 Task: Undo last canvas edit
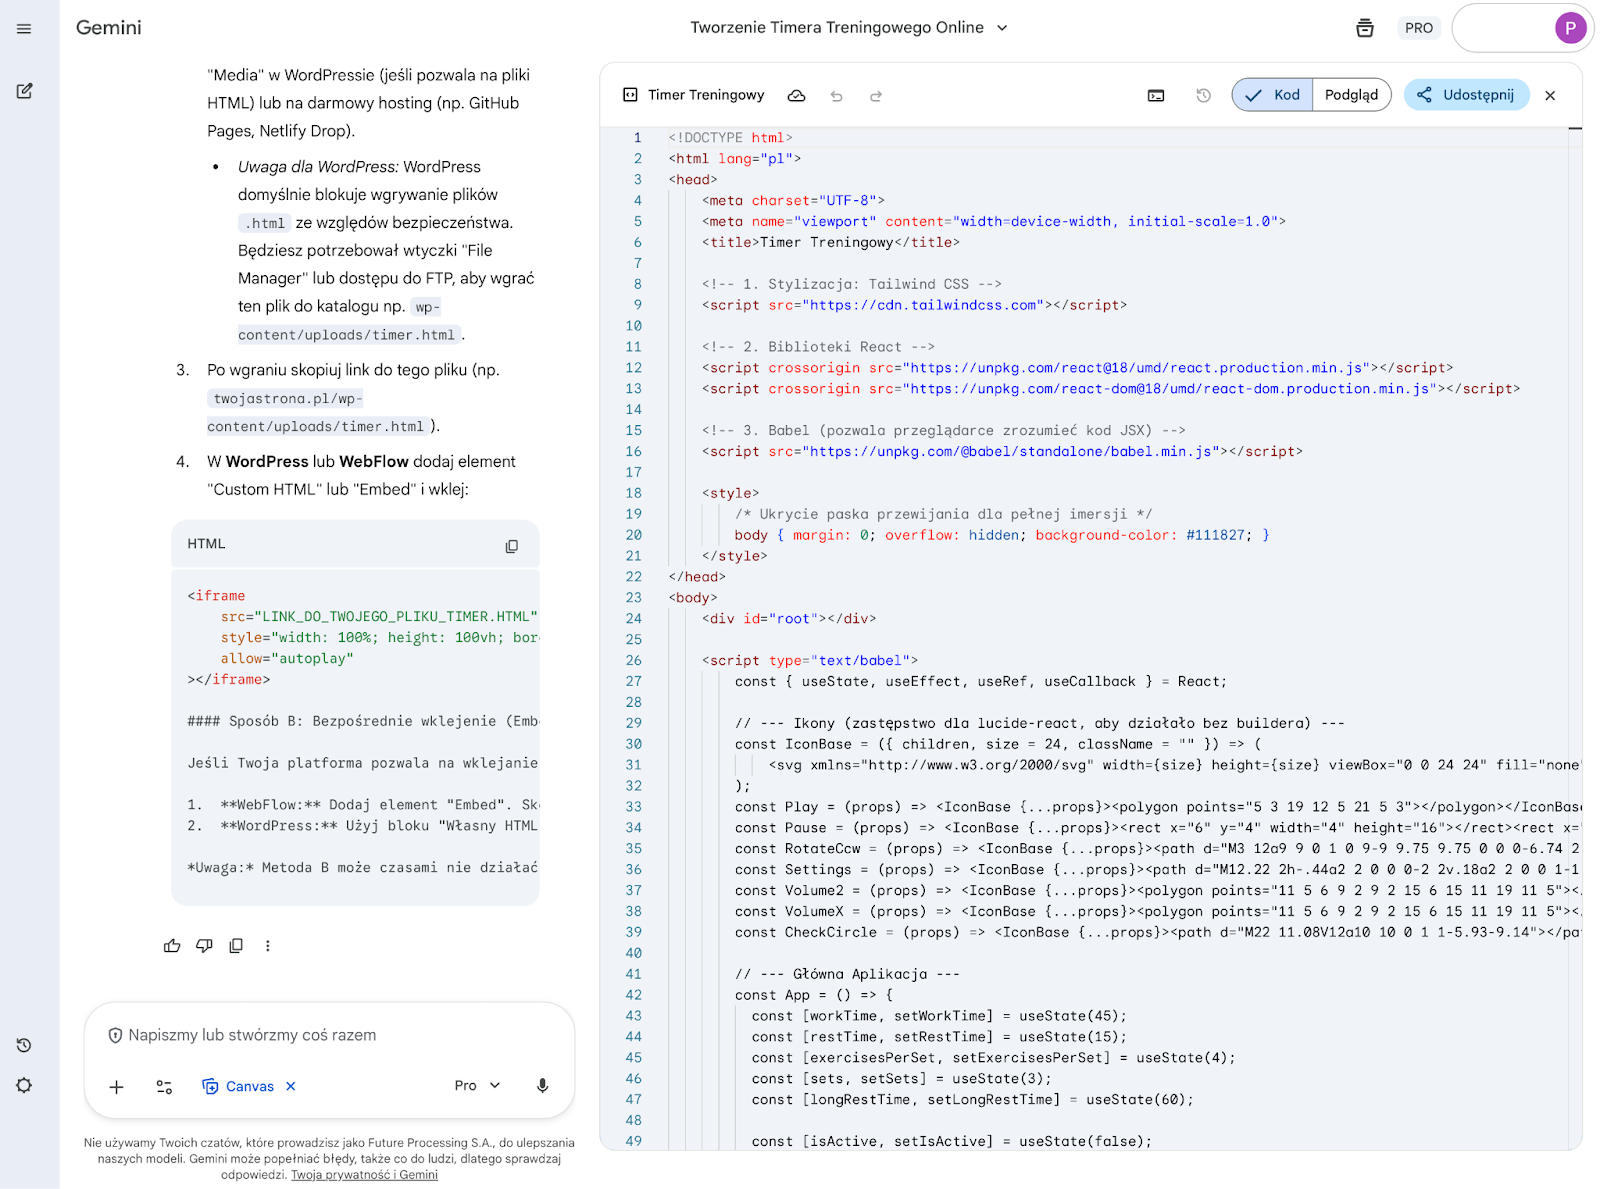coord(836,96)
